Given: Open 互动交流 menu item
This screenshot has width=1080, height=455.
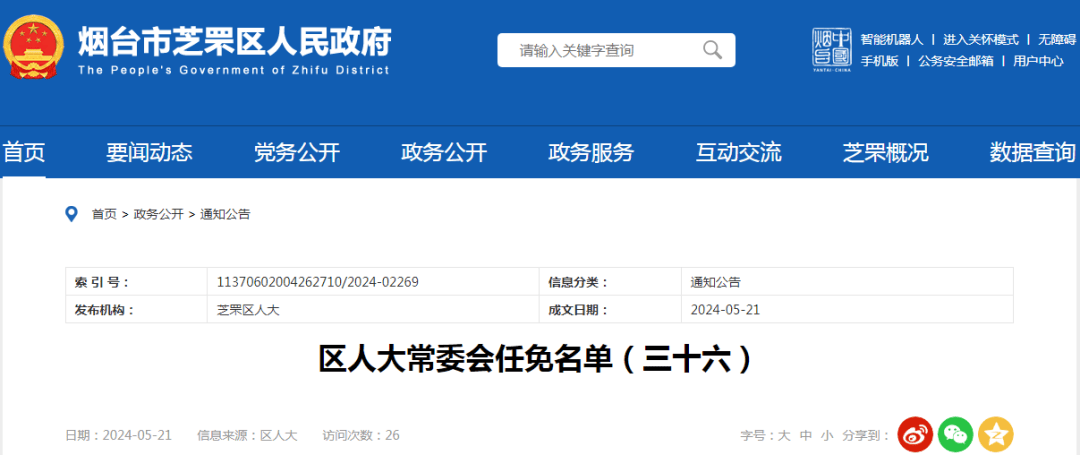Looking at the screenshot, I should (x=738, y=153).
